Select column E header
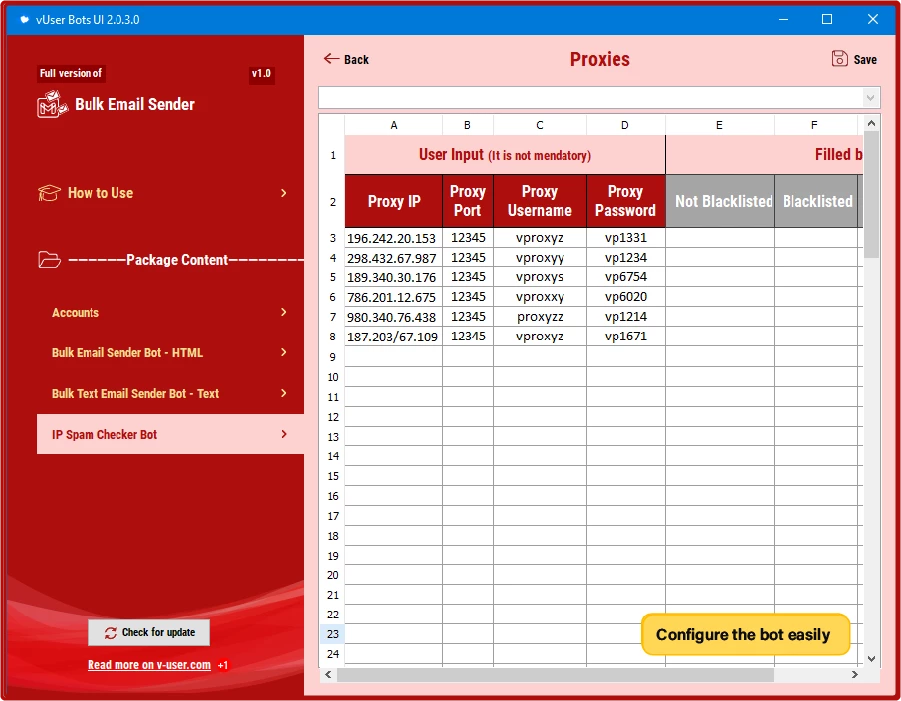This screenshot has width=901, height=701. pos(719,125)
